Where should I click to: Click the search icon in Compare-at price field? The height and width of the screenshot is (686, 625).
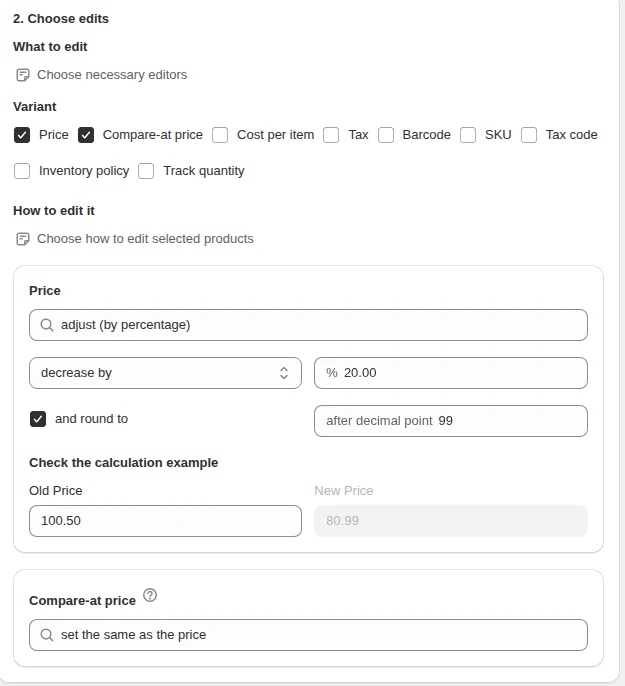(x=47, y=635)
